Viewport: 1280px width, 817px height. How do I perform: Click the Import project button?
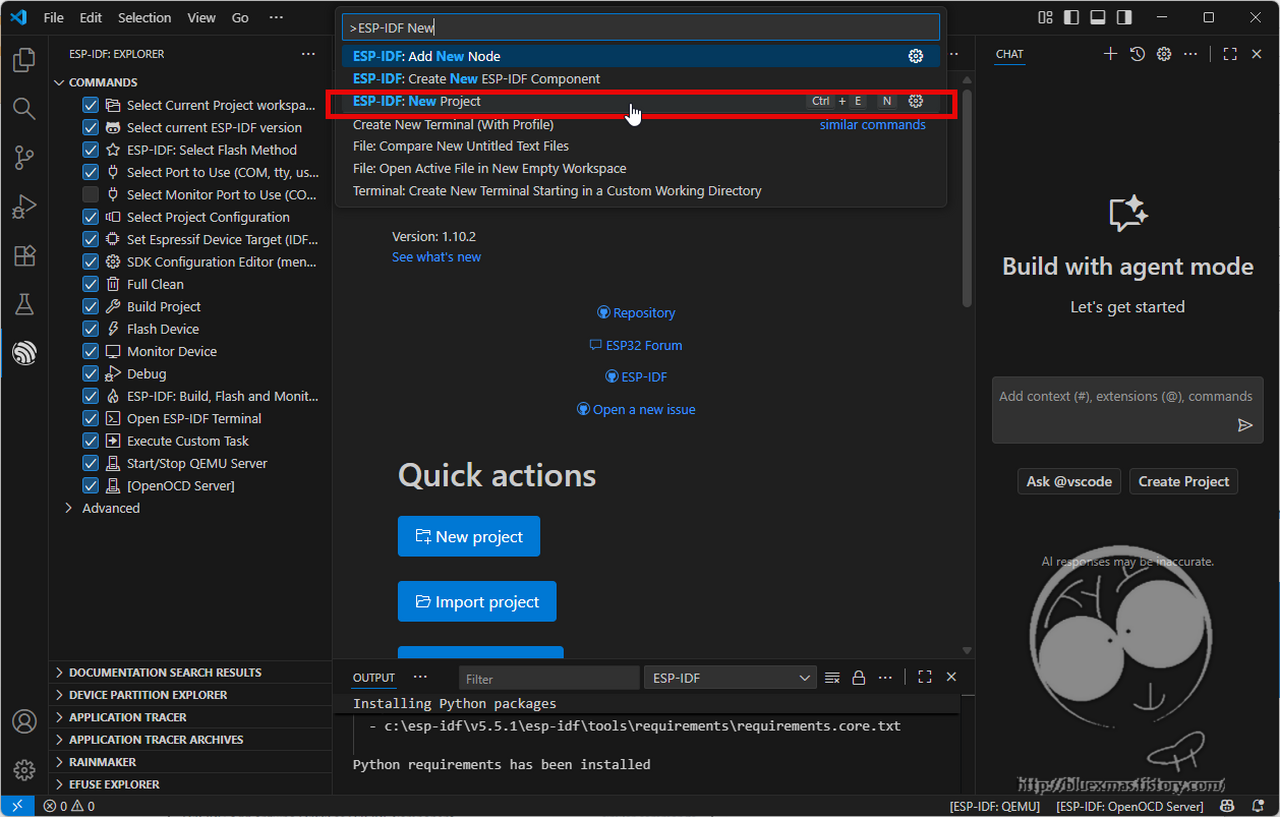point(477,601)
